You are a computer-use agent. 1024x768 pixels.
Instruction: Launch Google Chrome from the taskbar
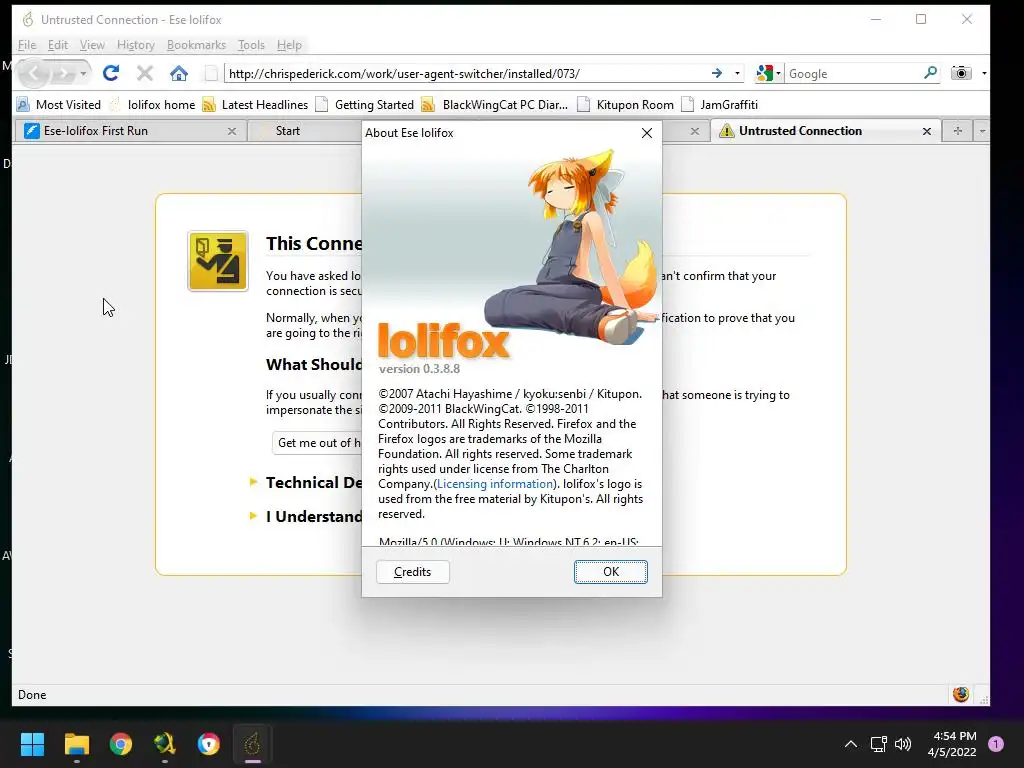121,744
